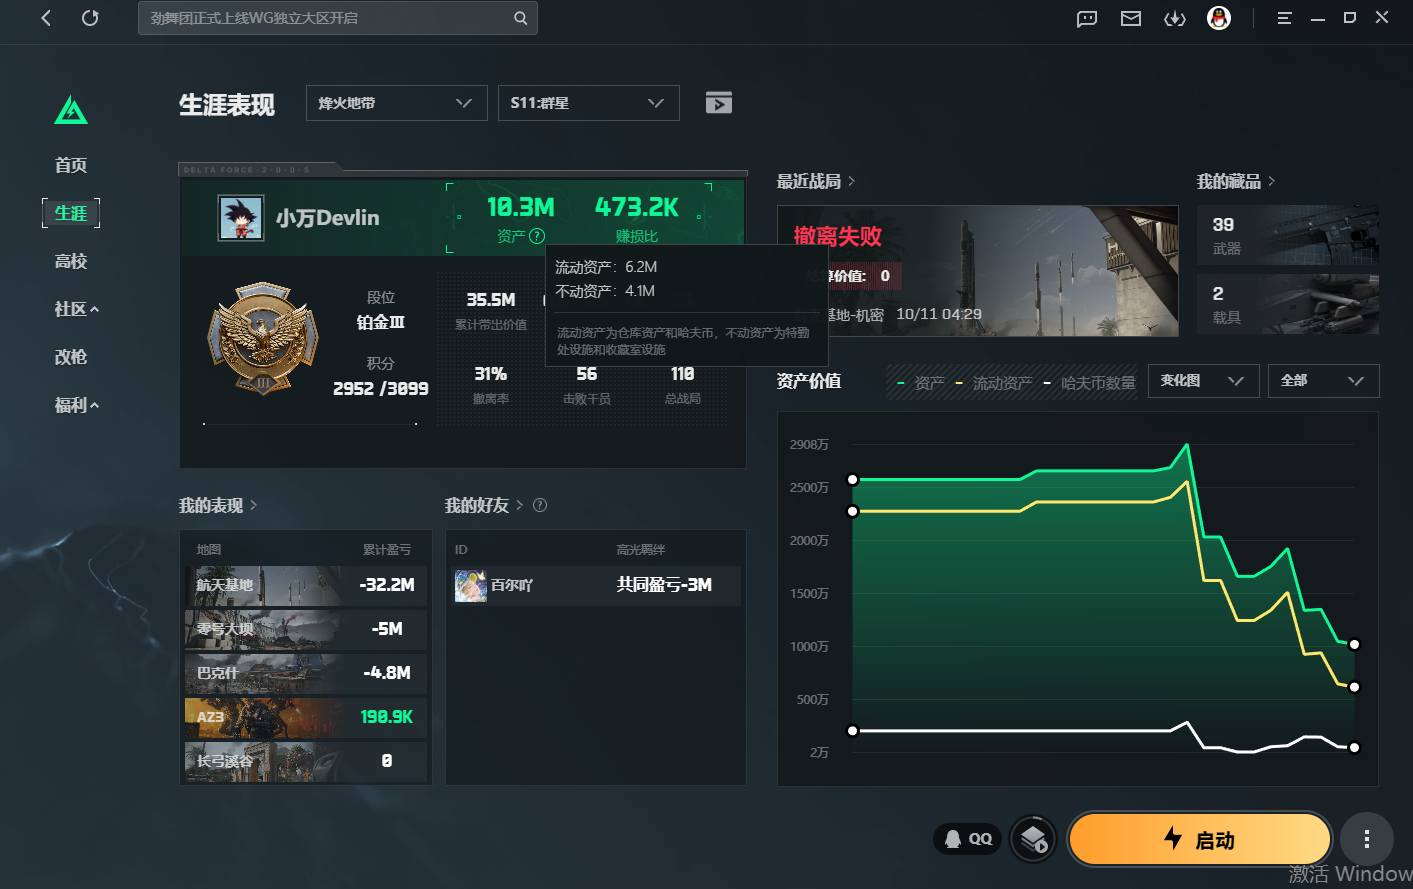This screenshot has width=1413, height=889.
Task: Expand the 福利 sidebar menu
Action: point(76,405)
